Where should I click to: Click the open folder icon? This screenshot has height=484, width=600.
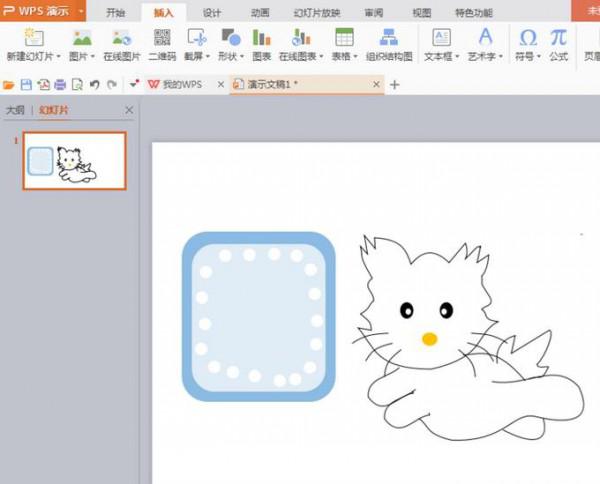click(x=10, y=85)
